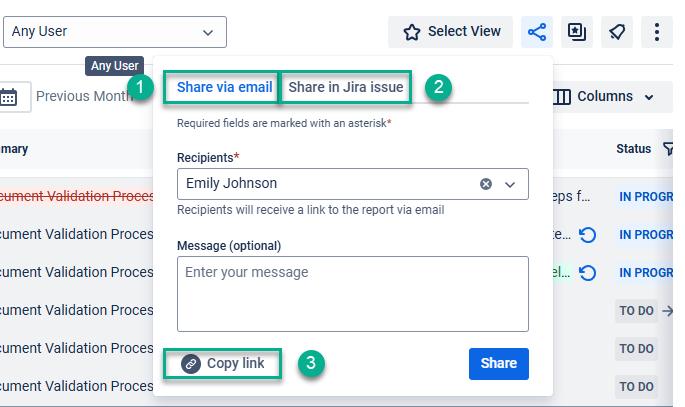685x407 pixels.
Task: Click the Copy link button
Action: [223, 364]
